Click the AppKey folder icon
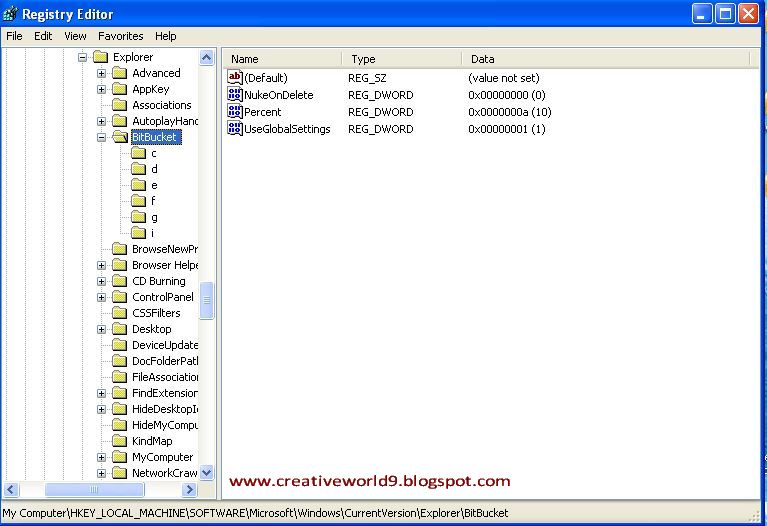The image size is (767, 526). (119, 90)
